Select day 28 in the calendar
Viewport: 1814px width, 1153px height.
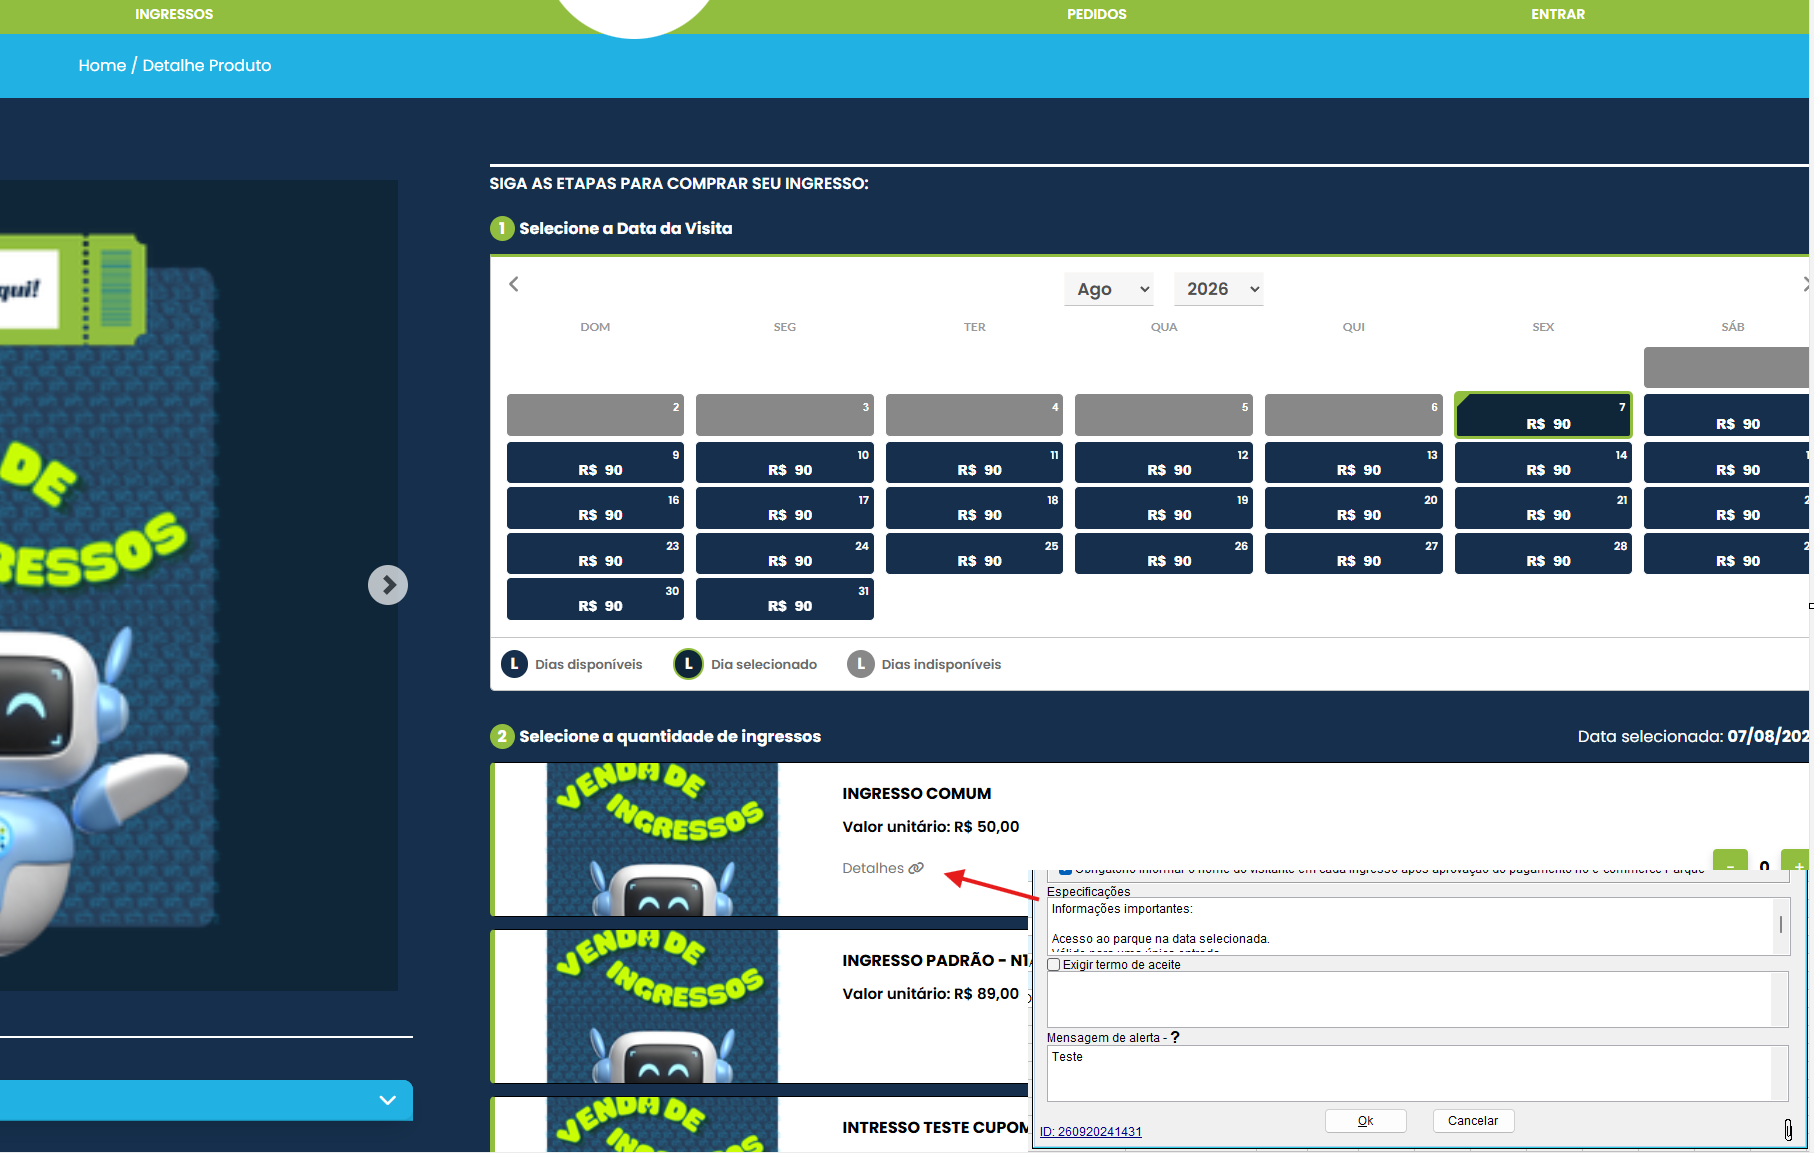(1543, 553)
